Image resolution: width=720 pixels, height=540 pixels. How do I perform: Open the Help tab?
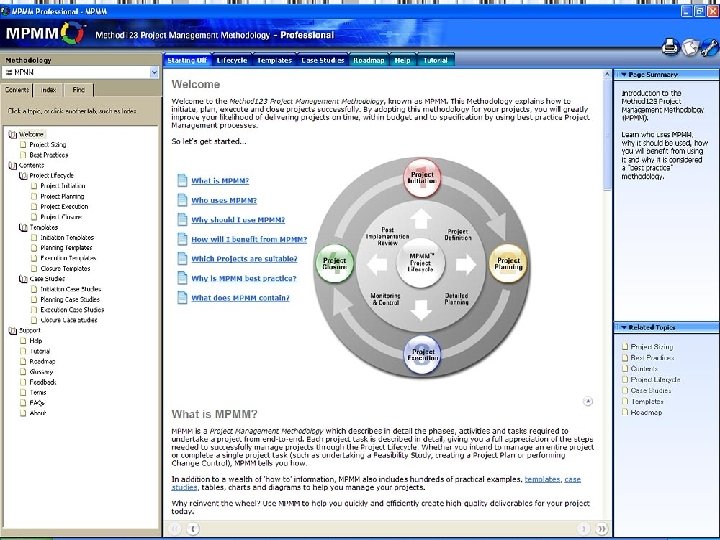tap(402, 60)
